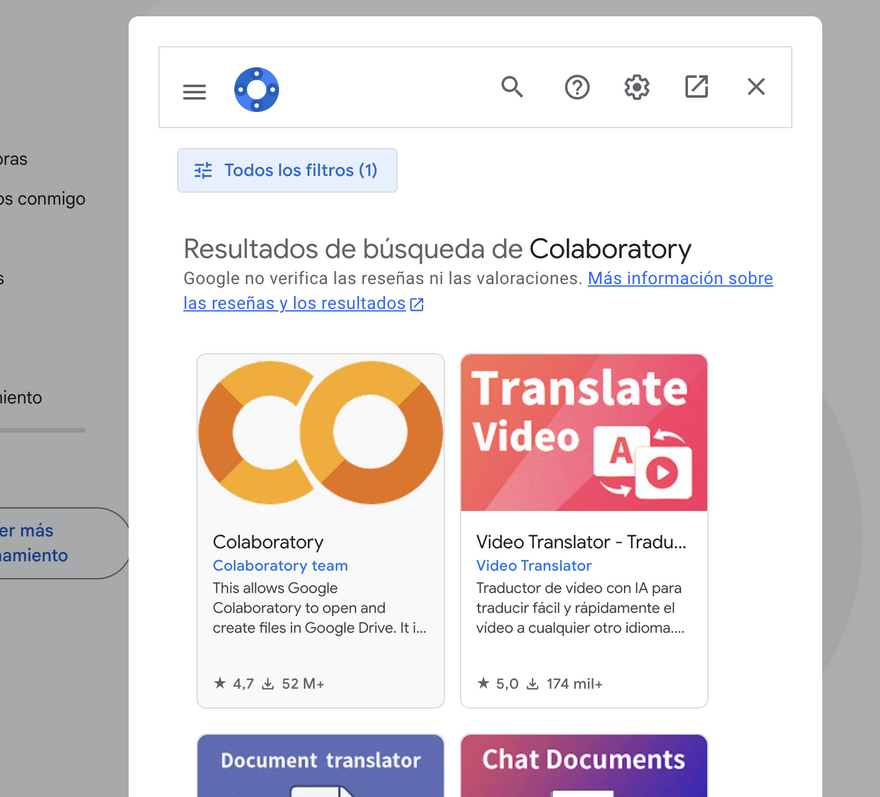Open the Video Translator developer link

click(x=534, y=565)
